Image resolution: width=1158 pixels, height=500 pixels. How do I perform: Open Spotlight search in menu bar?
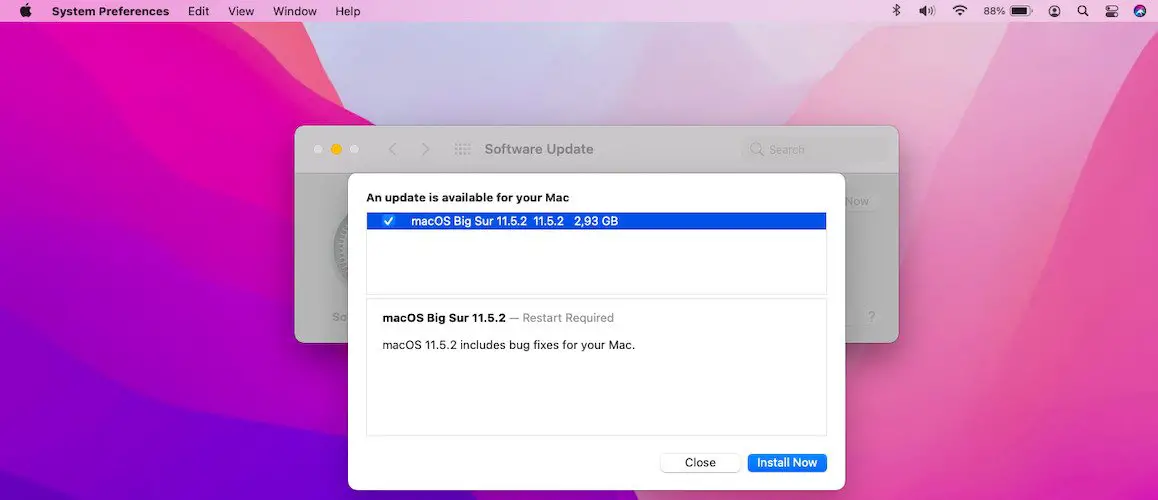point(1083,11)
